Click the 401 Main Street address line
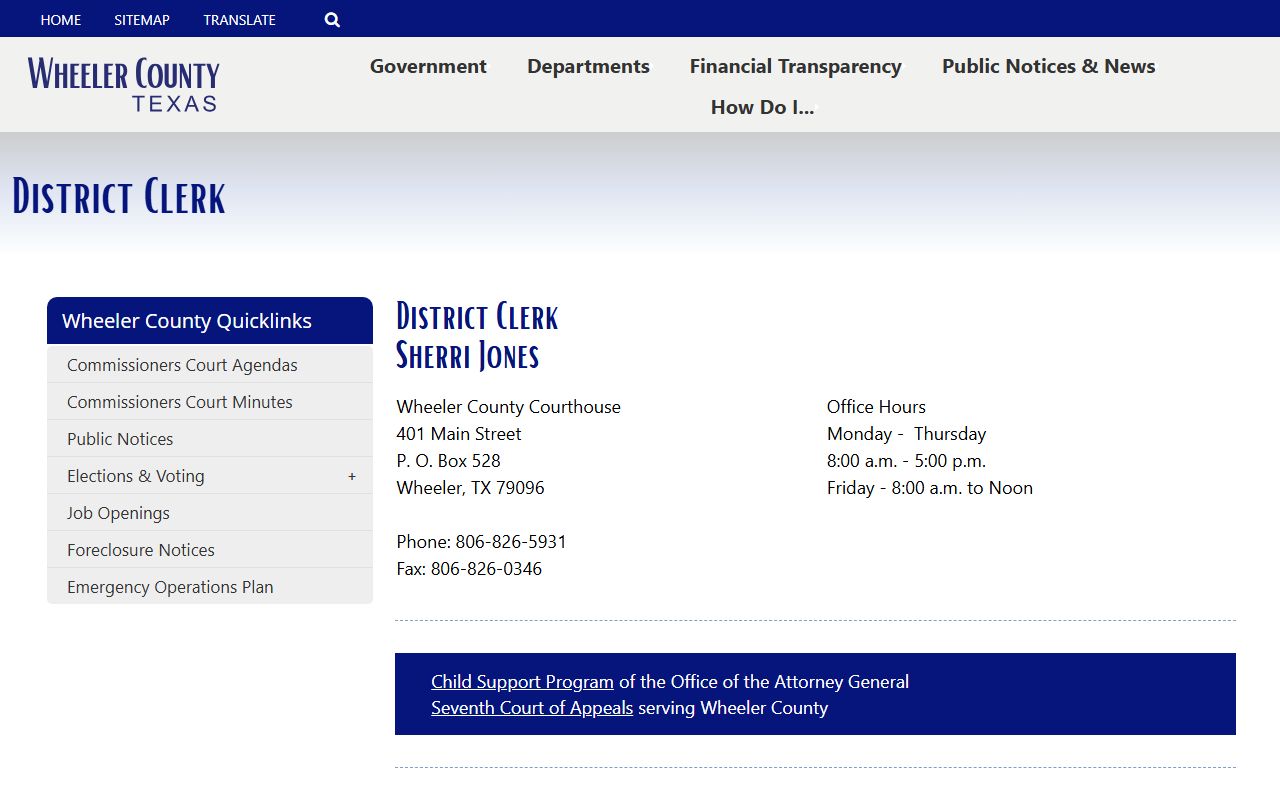1280x800 pixels. pyautogui.click(x=459, y=434)
